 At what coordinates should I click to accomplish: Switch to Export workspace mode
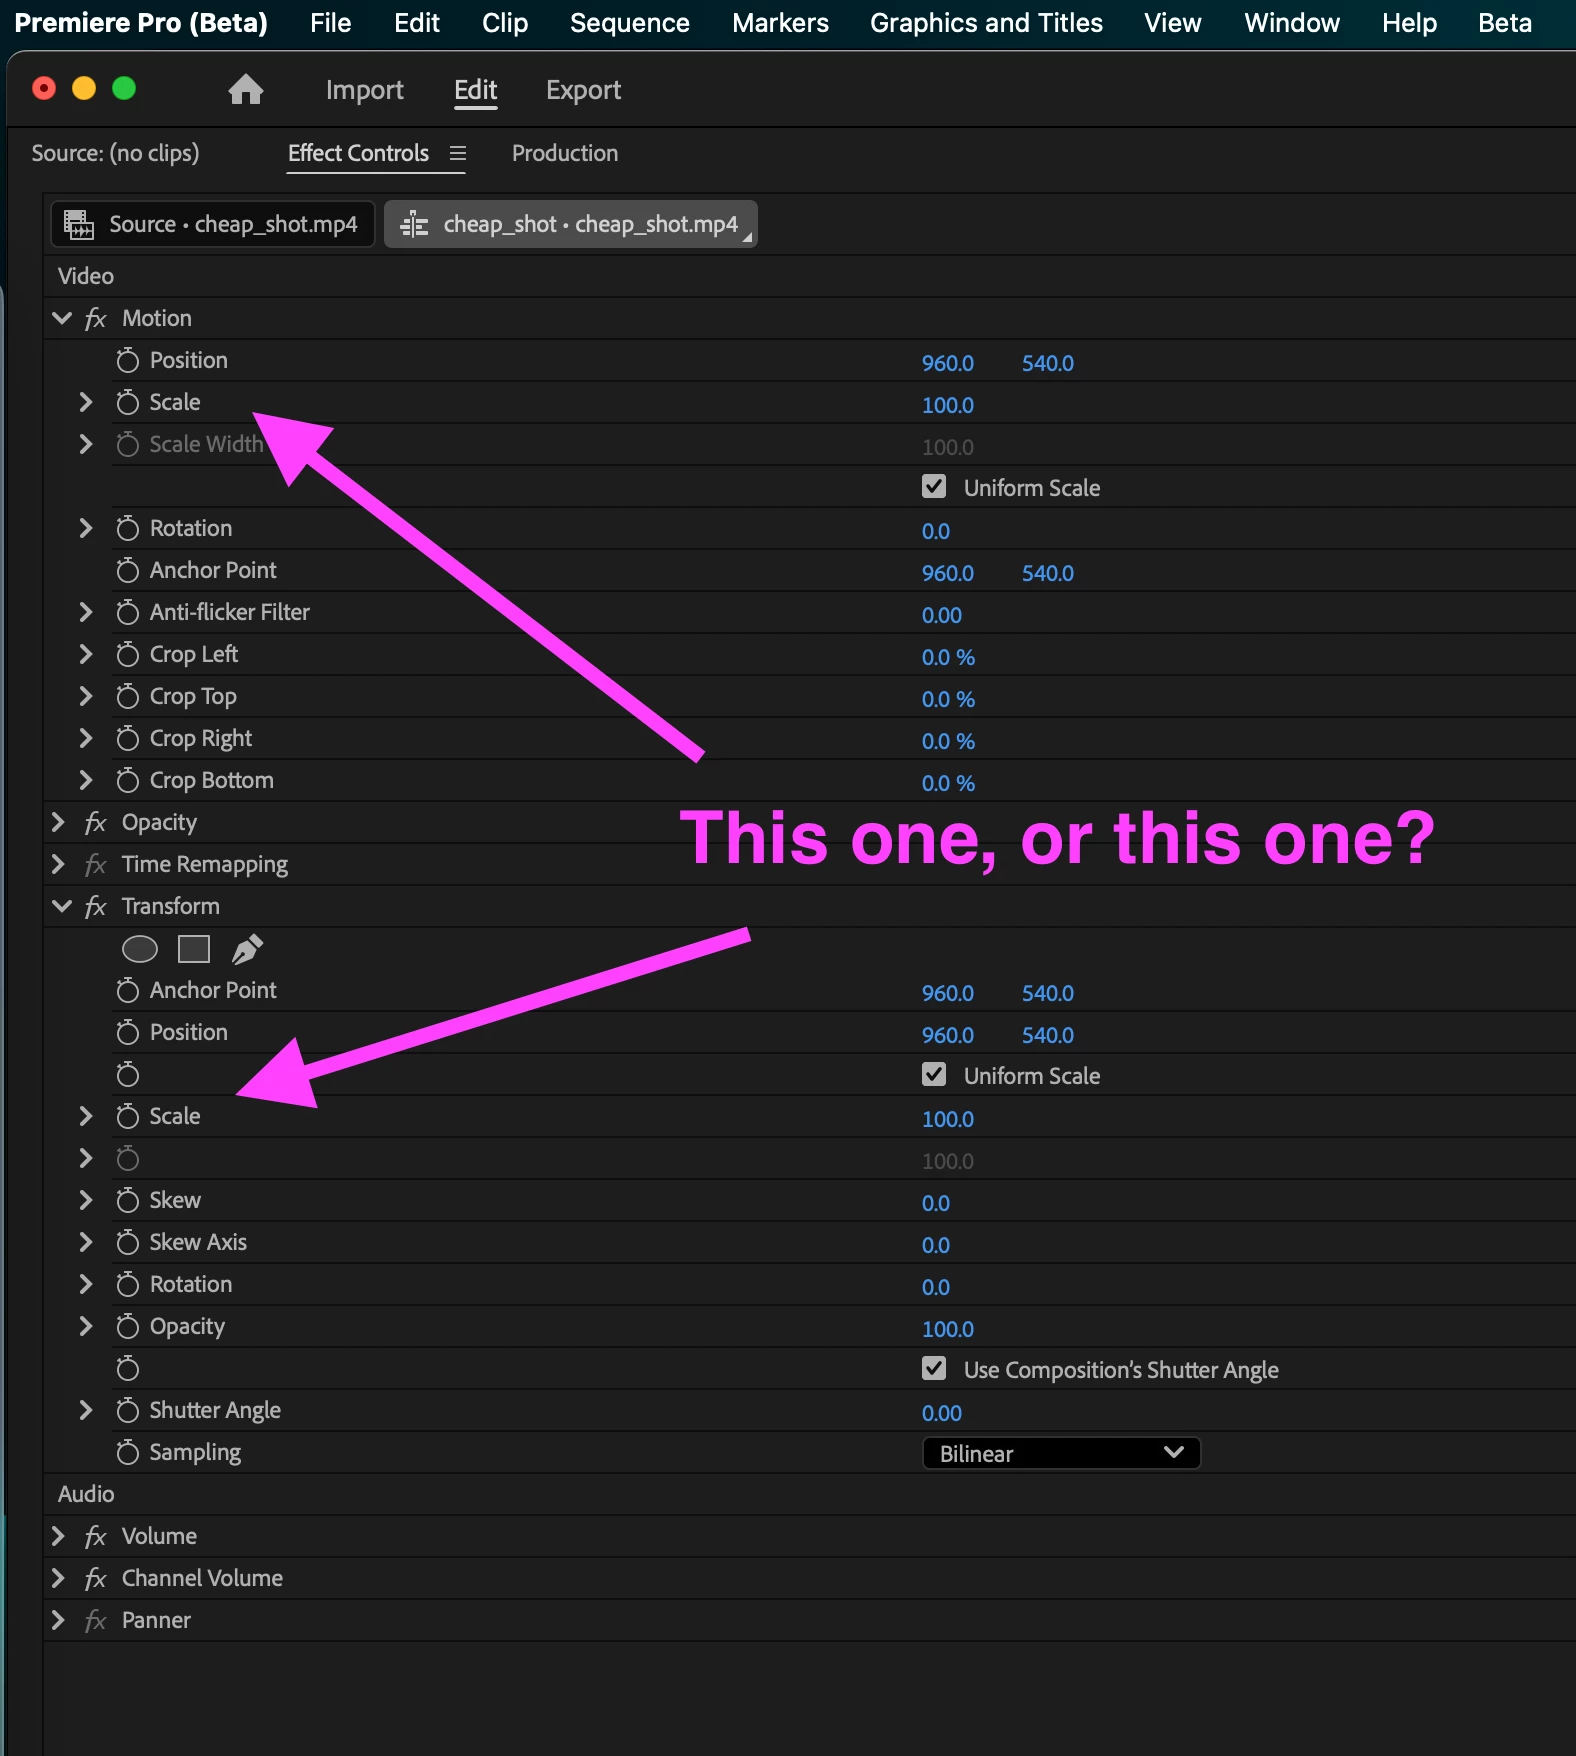[x=583, y=90]
